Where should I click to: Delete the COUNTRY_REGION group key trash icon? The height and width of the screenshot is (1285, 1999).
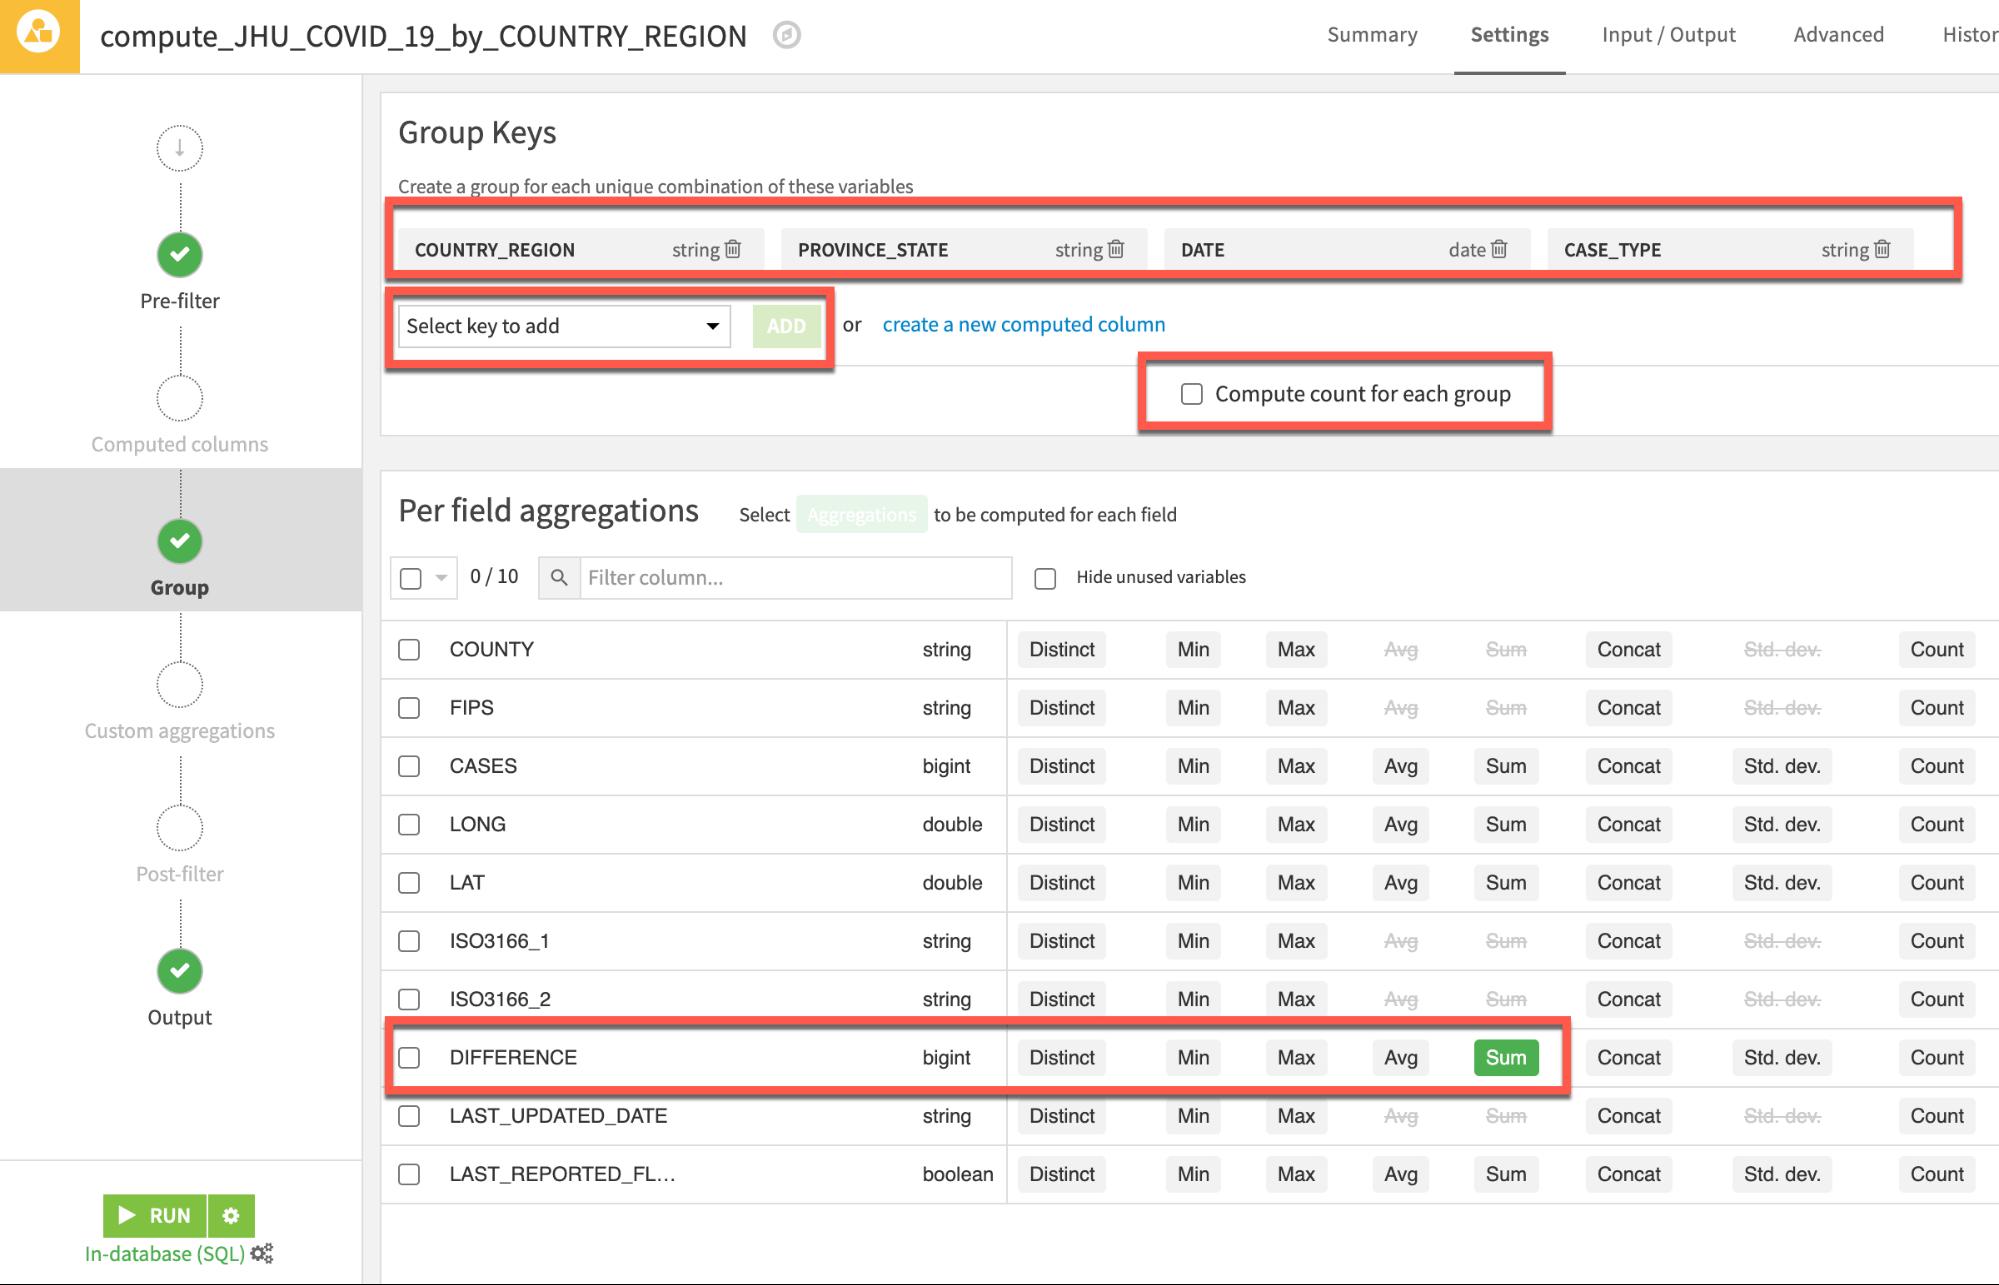733,249
